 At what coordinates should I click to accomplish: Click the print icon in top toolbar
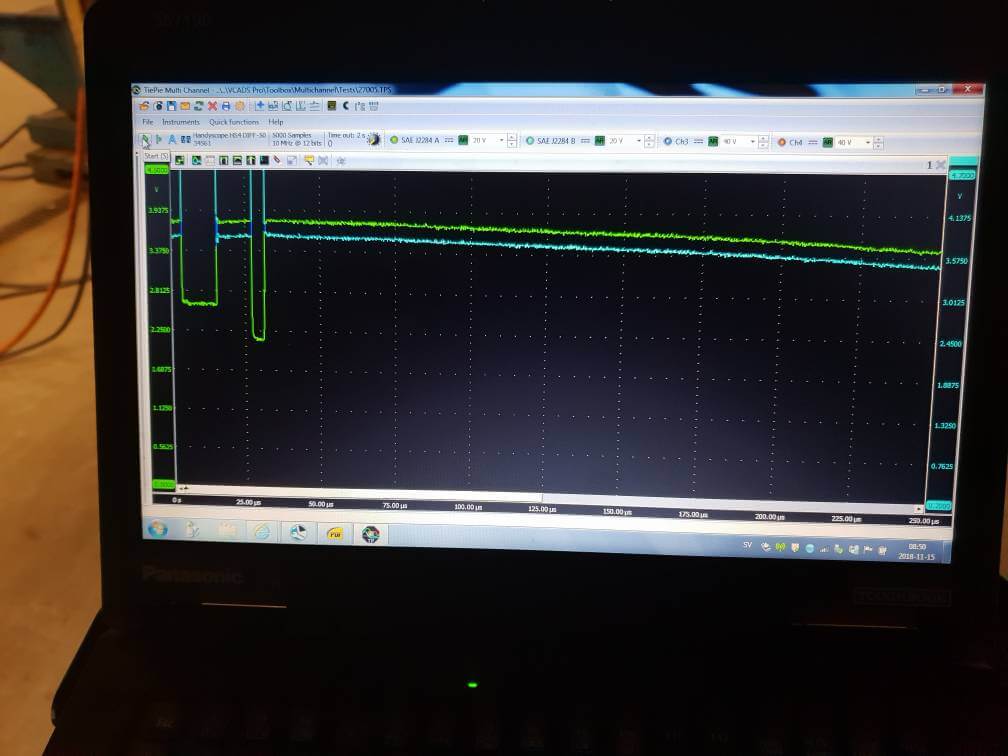226,106
